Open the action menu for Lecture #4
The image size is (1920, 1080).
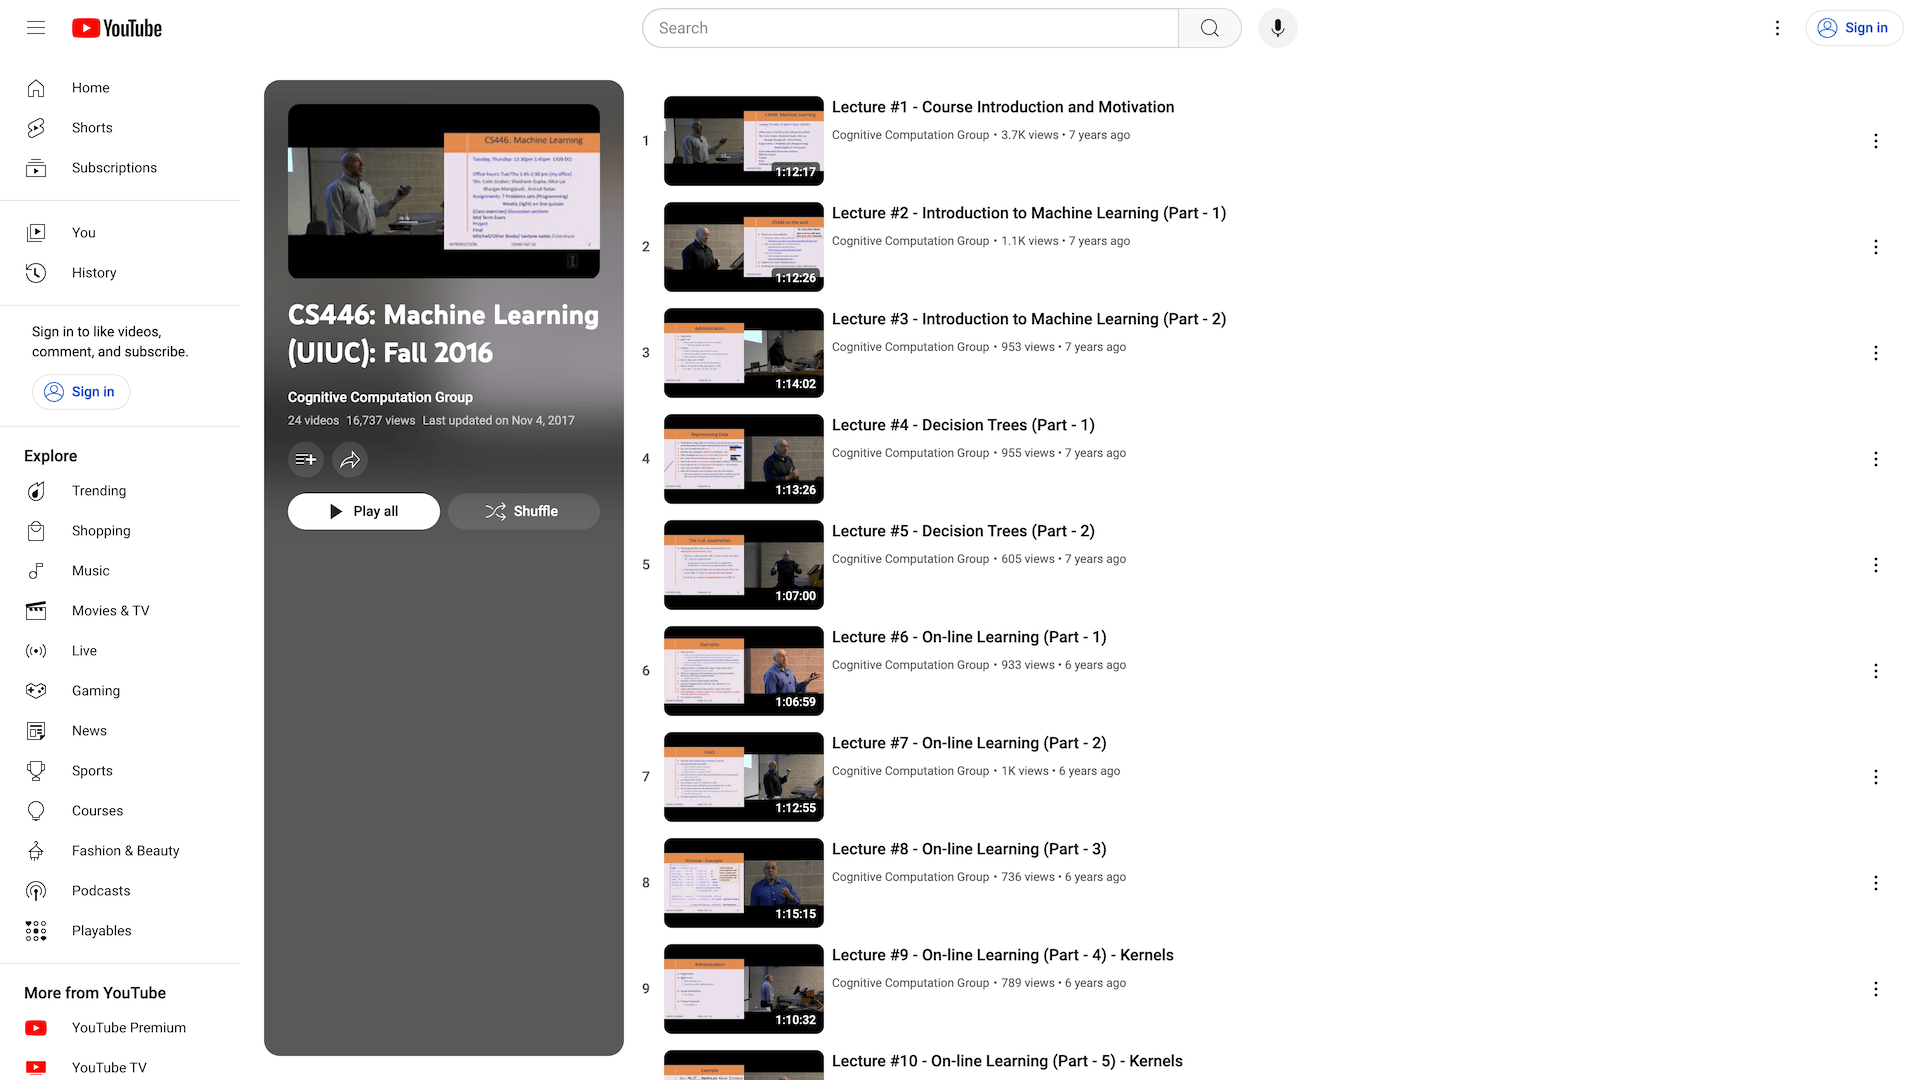coord(1876,459)
